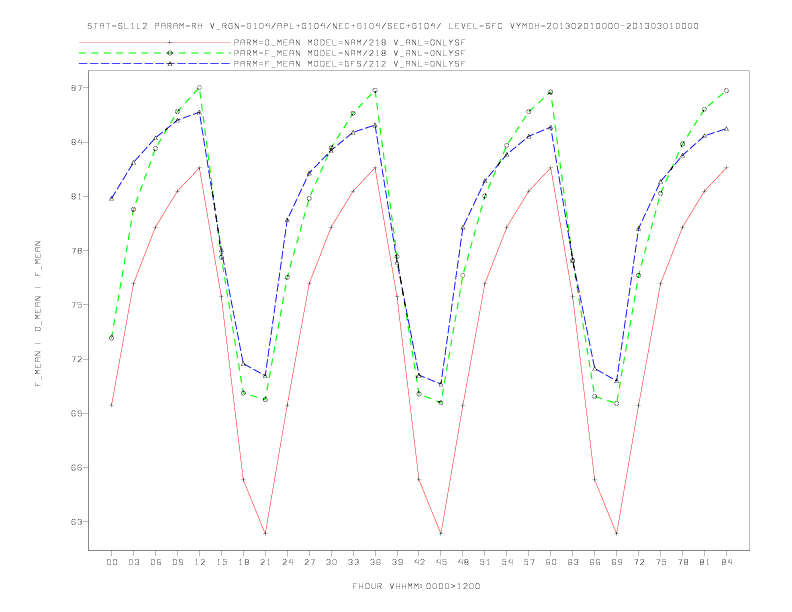Click x-axis tick label 06
The height and width of the screenshot is (612, 792).
[x=156, y=562]
